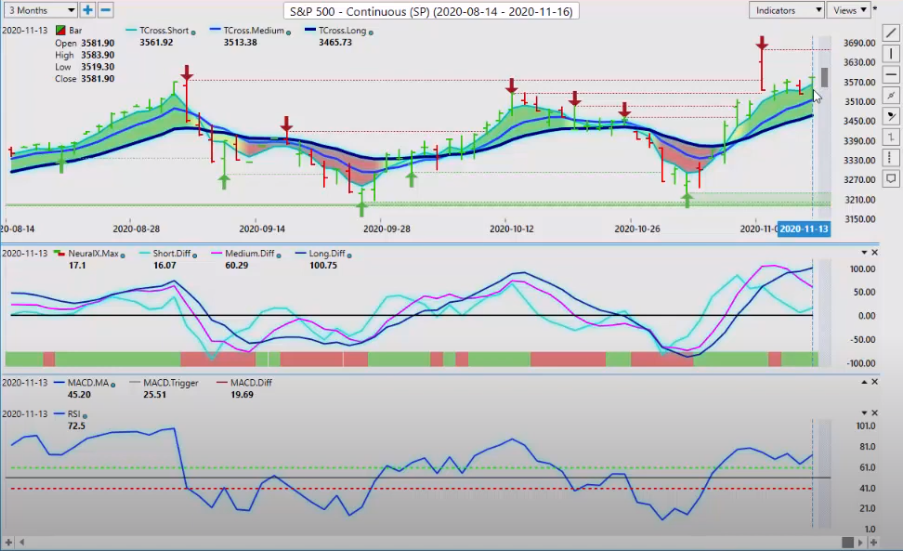This screenshot has height=551, width=903.
Task: Click the Close 3581.90 value
Action: coord(97,78)
